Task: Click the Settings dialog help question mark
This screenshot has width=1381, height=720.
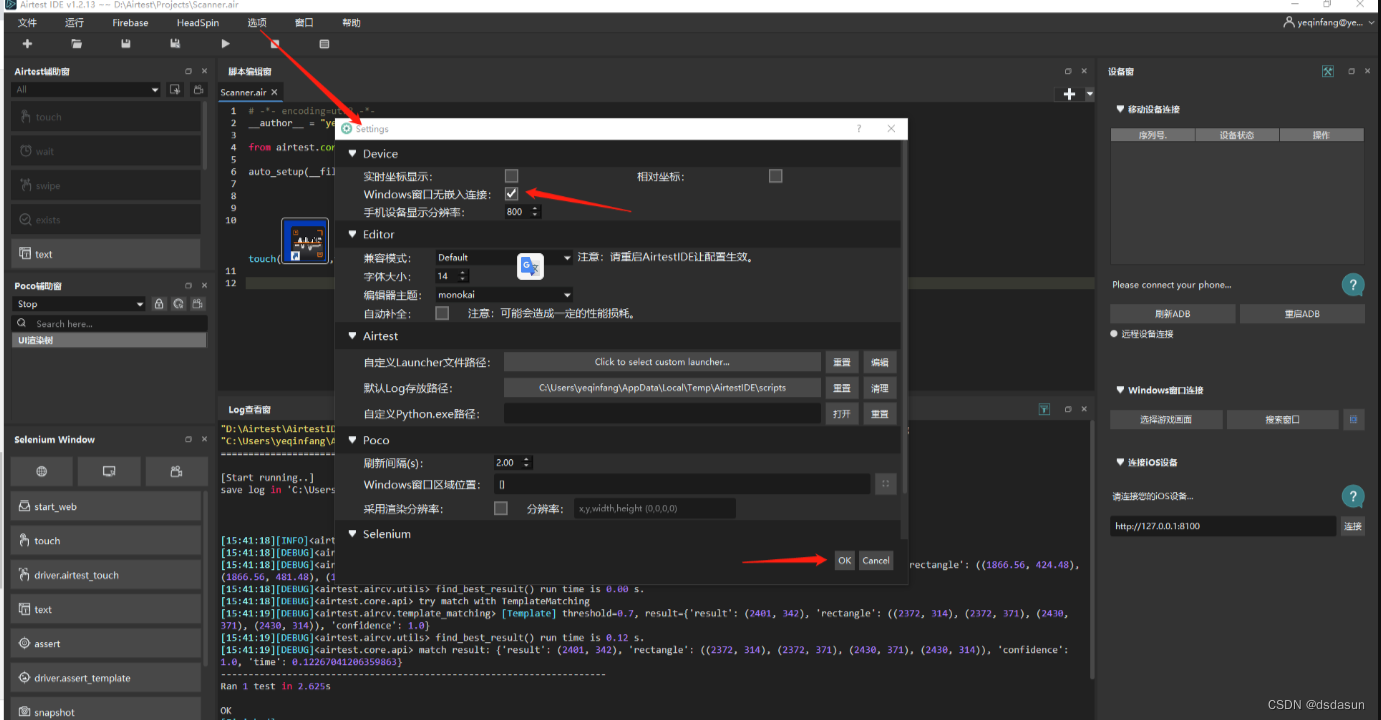Action: point(858,129)
